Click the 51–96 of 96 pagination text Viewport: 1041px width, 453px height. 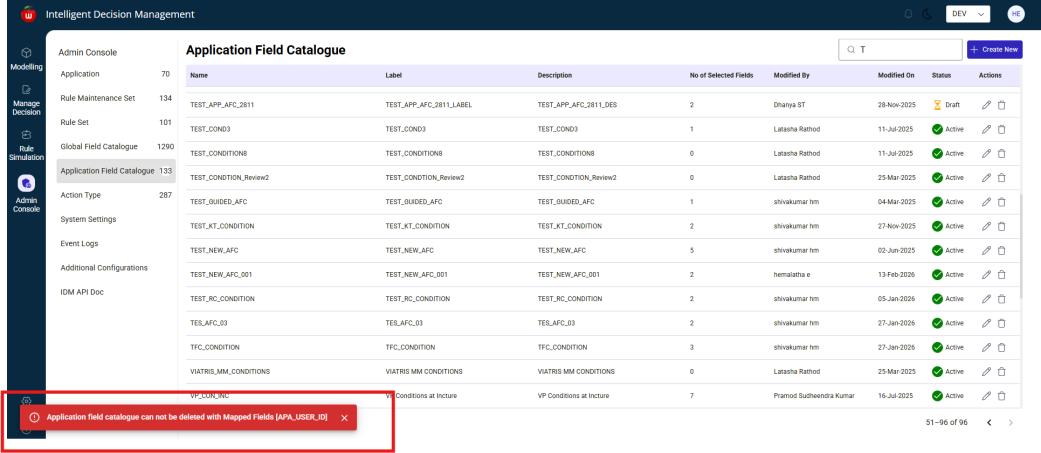click(x=946, y=422)
